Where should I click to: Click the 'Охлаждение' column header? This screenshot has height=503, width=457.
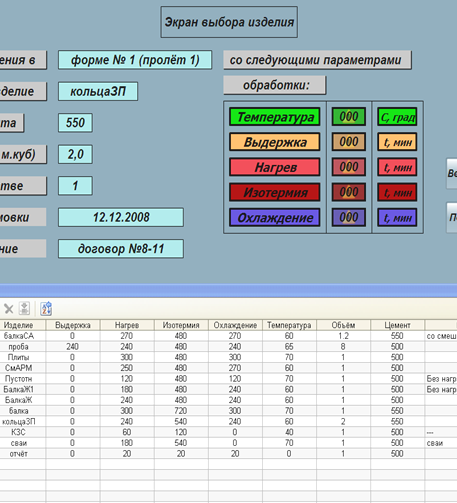pyautogui.click(x=235, y=325)
